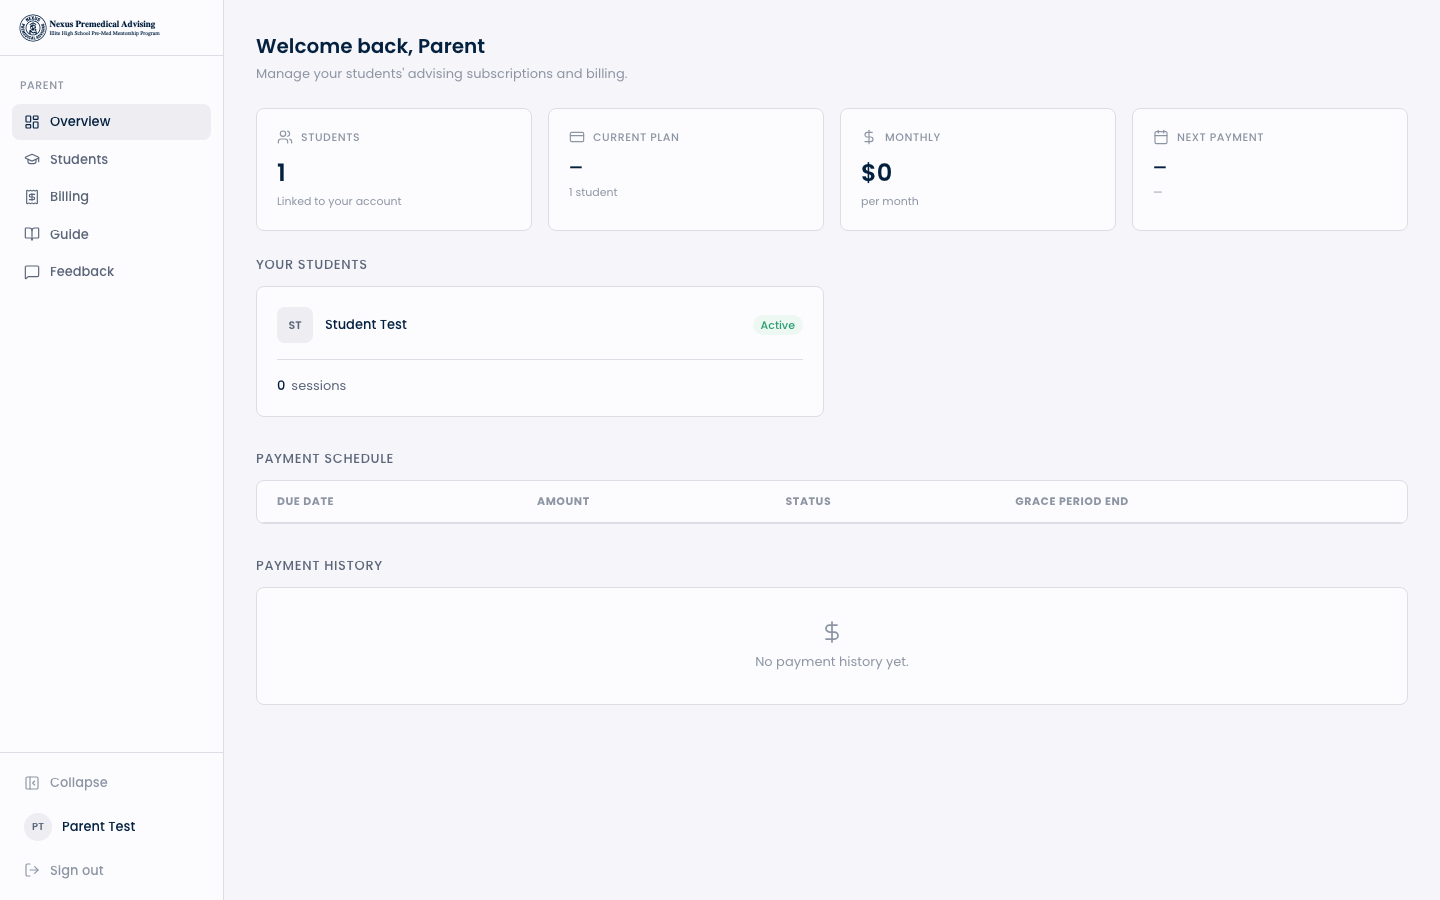Screen dimensions: 1440x900
Task: Select the Monthly $0 summary card
Action: 977,170
